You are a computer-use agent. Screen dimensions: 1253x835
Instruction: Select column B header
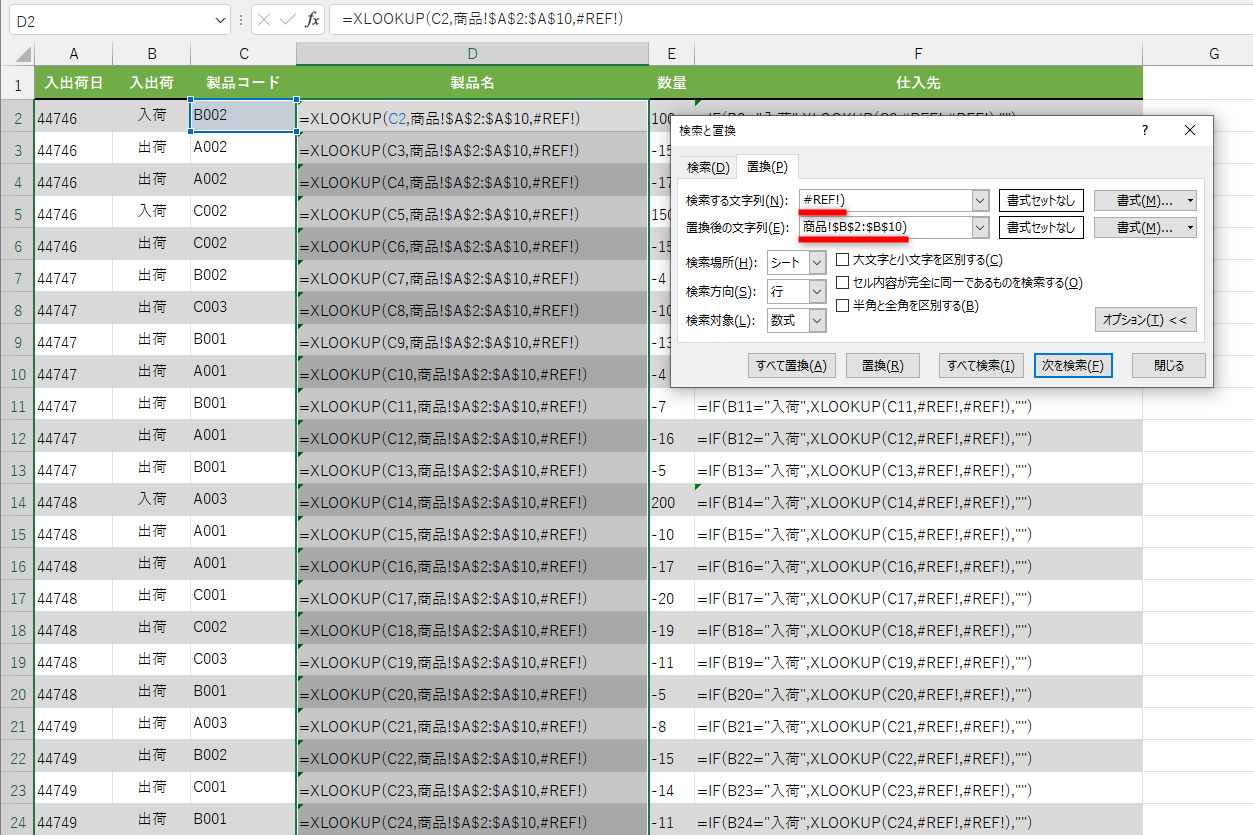152,54
